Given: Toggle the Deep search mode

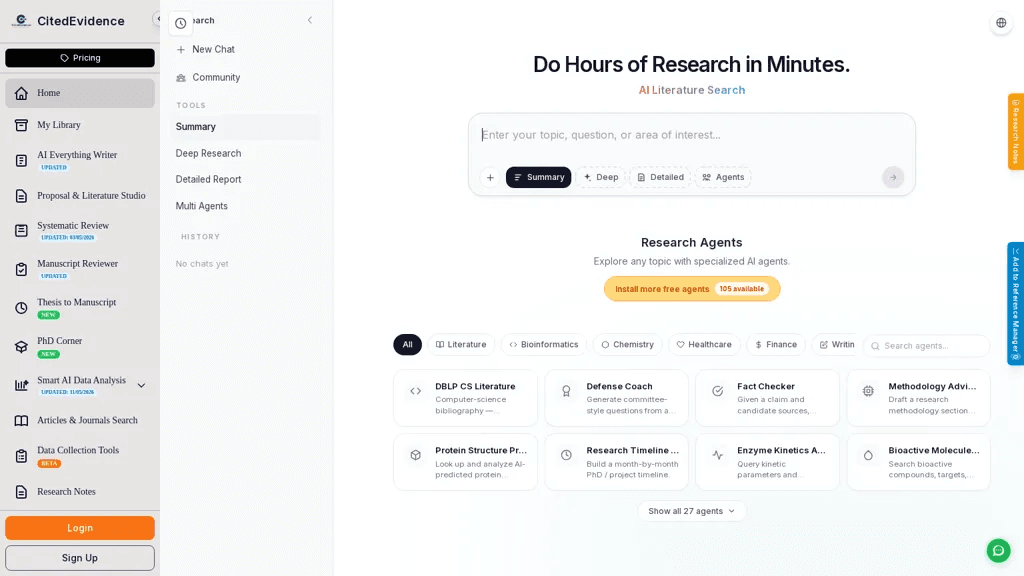Looking at the screenshot, I should coord(601,177).
